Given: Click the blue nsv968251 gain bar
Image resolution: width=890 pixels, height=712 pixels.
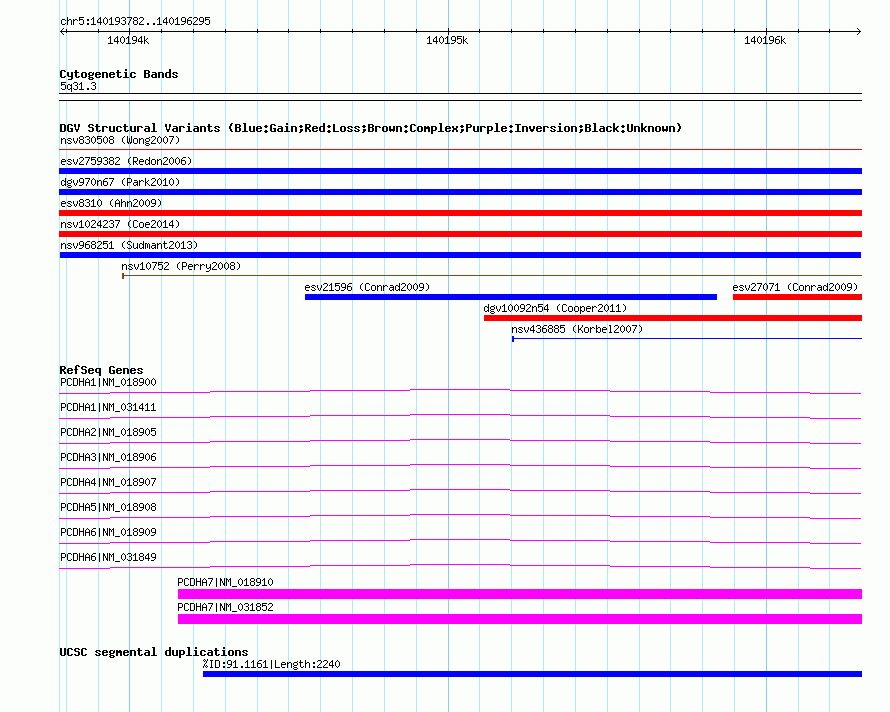Looking at the screenshot, I should click(460, 255).
